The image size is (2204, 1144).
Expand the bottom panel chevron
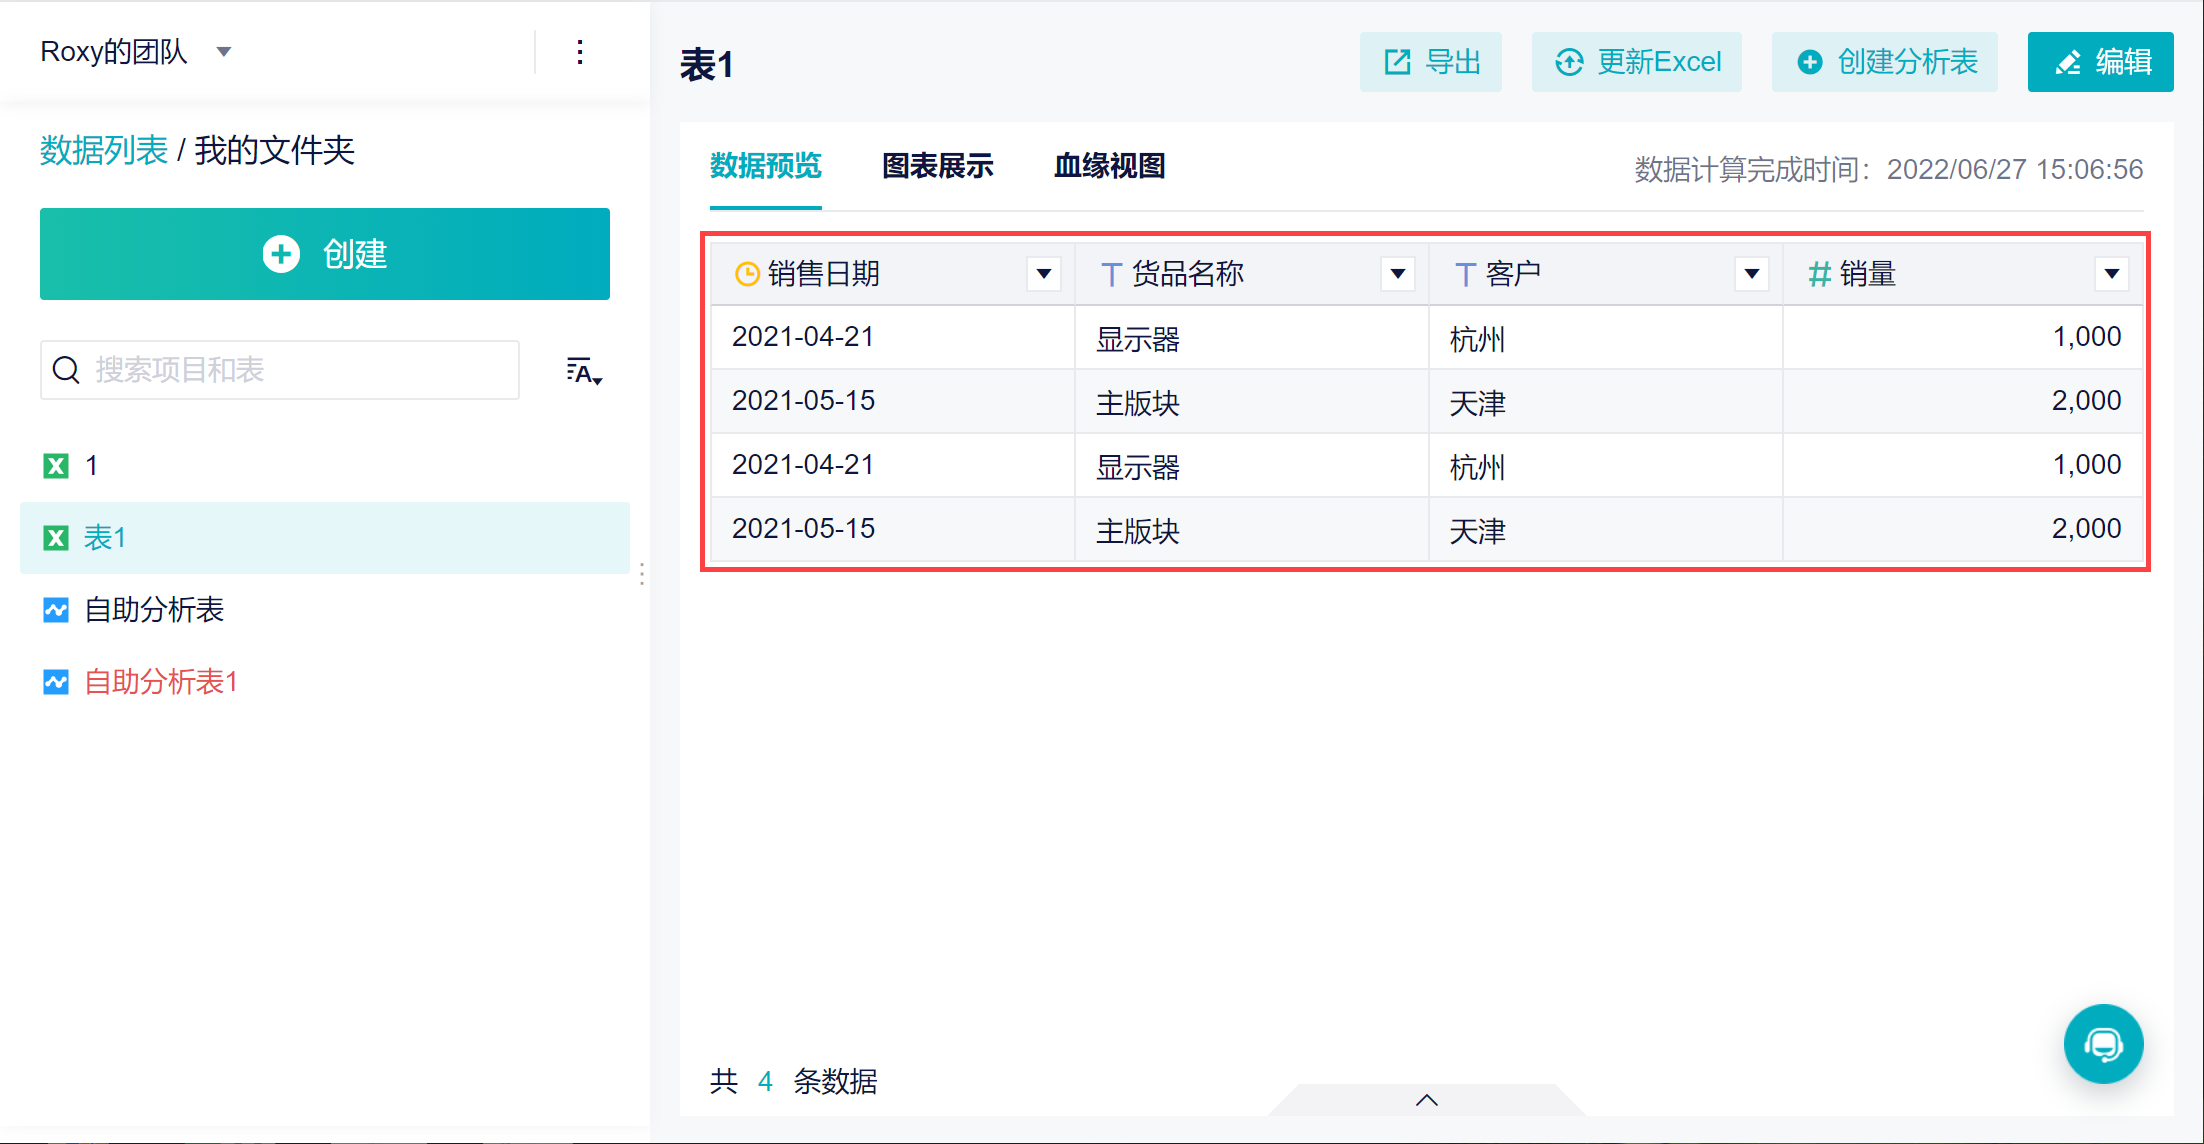pyautogui.click(x=1427, y=1100)
